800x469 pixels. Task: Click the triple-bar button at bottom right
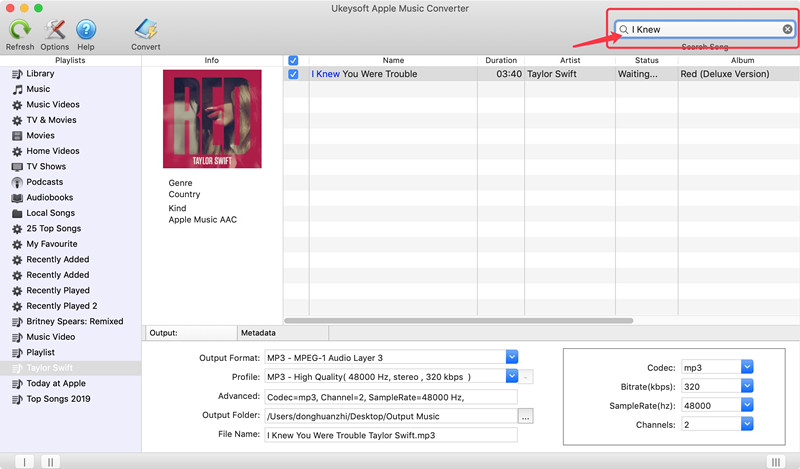[x=776, y=462]
